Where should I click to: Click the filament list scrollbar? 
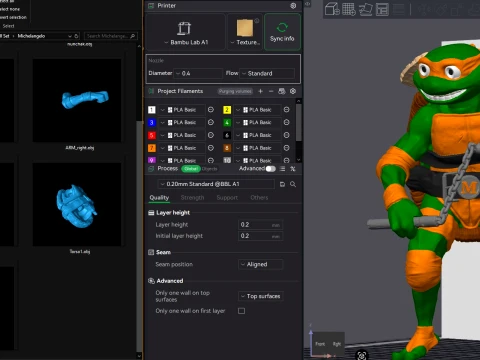pos(299,123)
